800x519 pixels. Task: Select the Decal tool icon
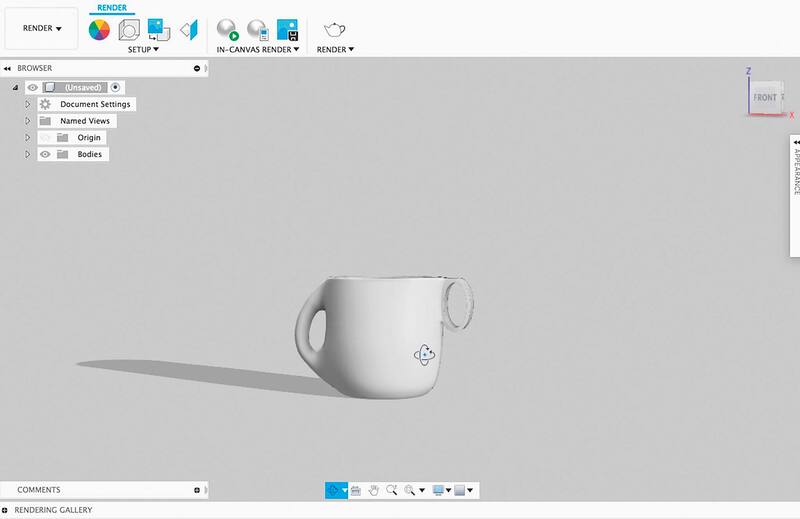point(158,29)
